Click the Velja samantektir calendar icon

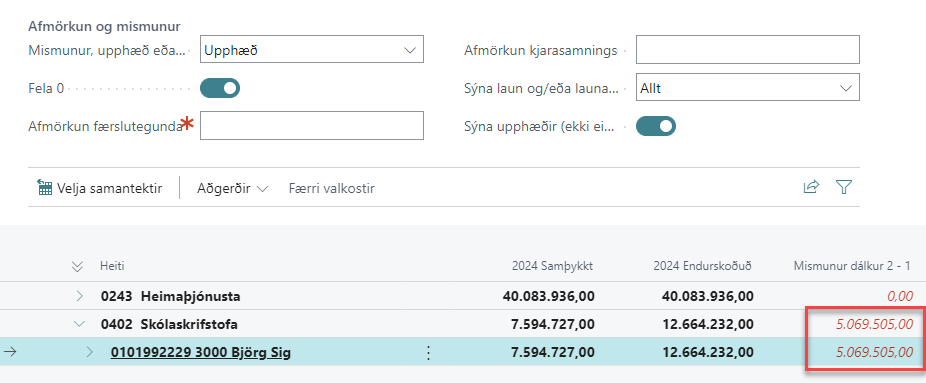tap(44, 188)
